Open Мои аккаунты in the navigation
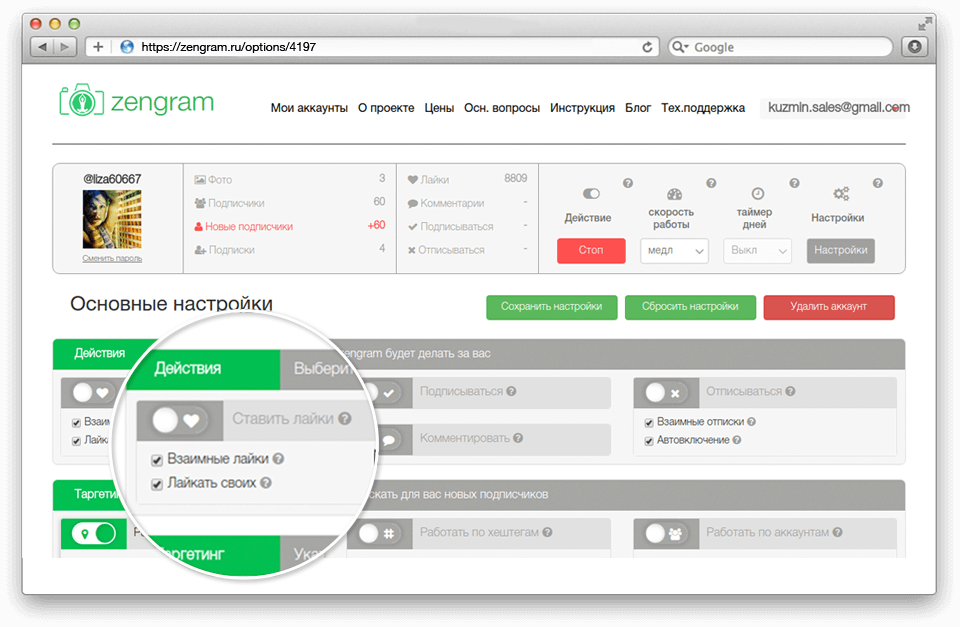This screenshot has width=960, height=627. [x=309, y=108]
